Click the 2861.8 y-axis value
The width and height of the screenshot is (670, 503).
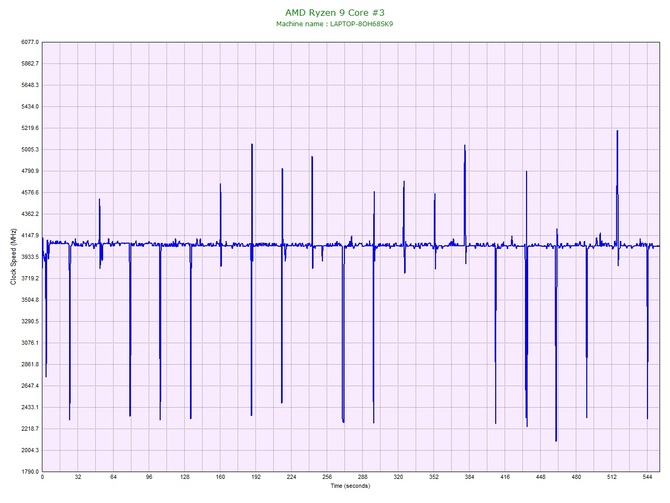[30, 364]
